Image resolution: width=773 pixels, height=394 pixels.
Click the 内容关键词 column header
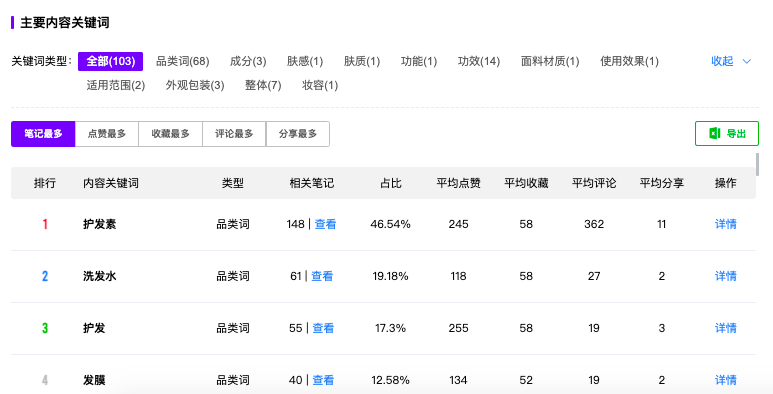point(110,183)
